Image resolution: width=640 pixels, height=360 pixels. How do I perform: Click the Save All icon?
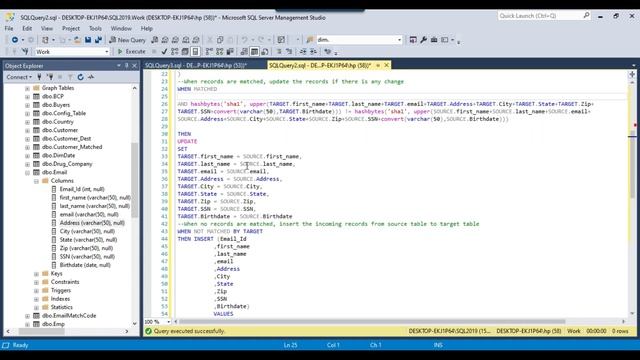click(98, 40)
